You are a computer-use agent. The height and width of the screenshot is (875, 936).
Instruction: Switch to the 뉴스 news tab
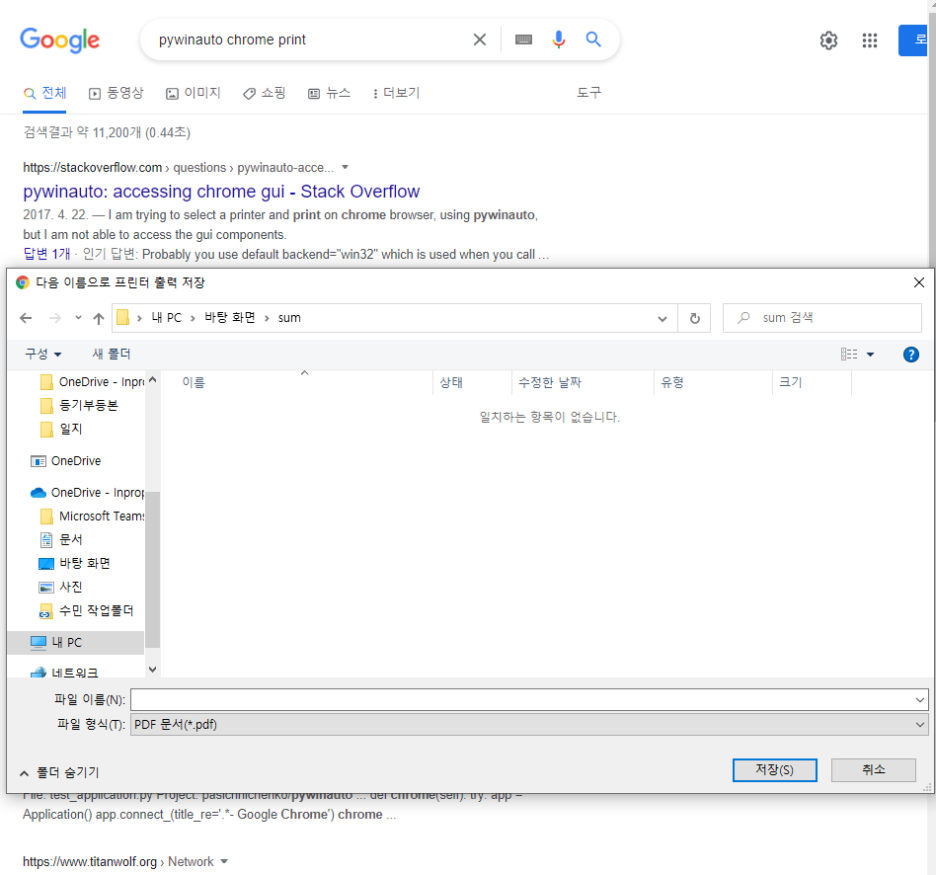(330, 93)
